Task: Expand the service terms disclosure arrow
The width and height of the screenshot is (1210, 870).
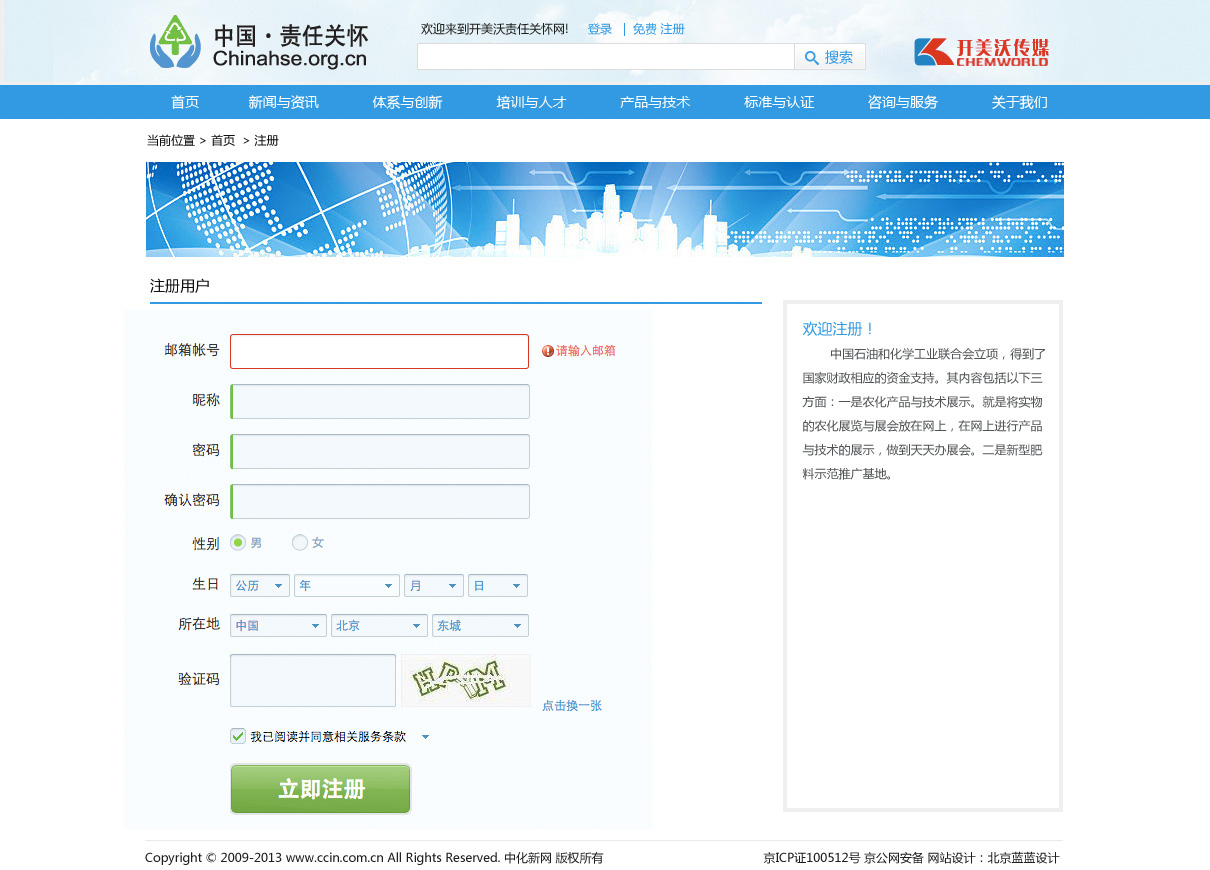Action: (424, 736)
